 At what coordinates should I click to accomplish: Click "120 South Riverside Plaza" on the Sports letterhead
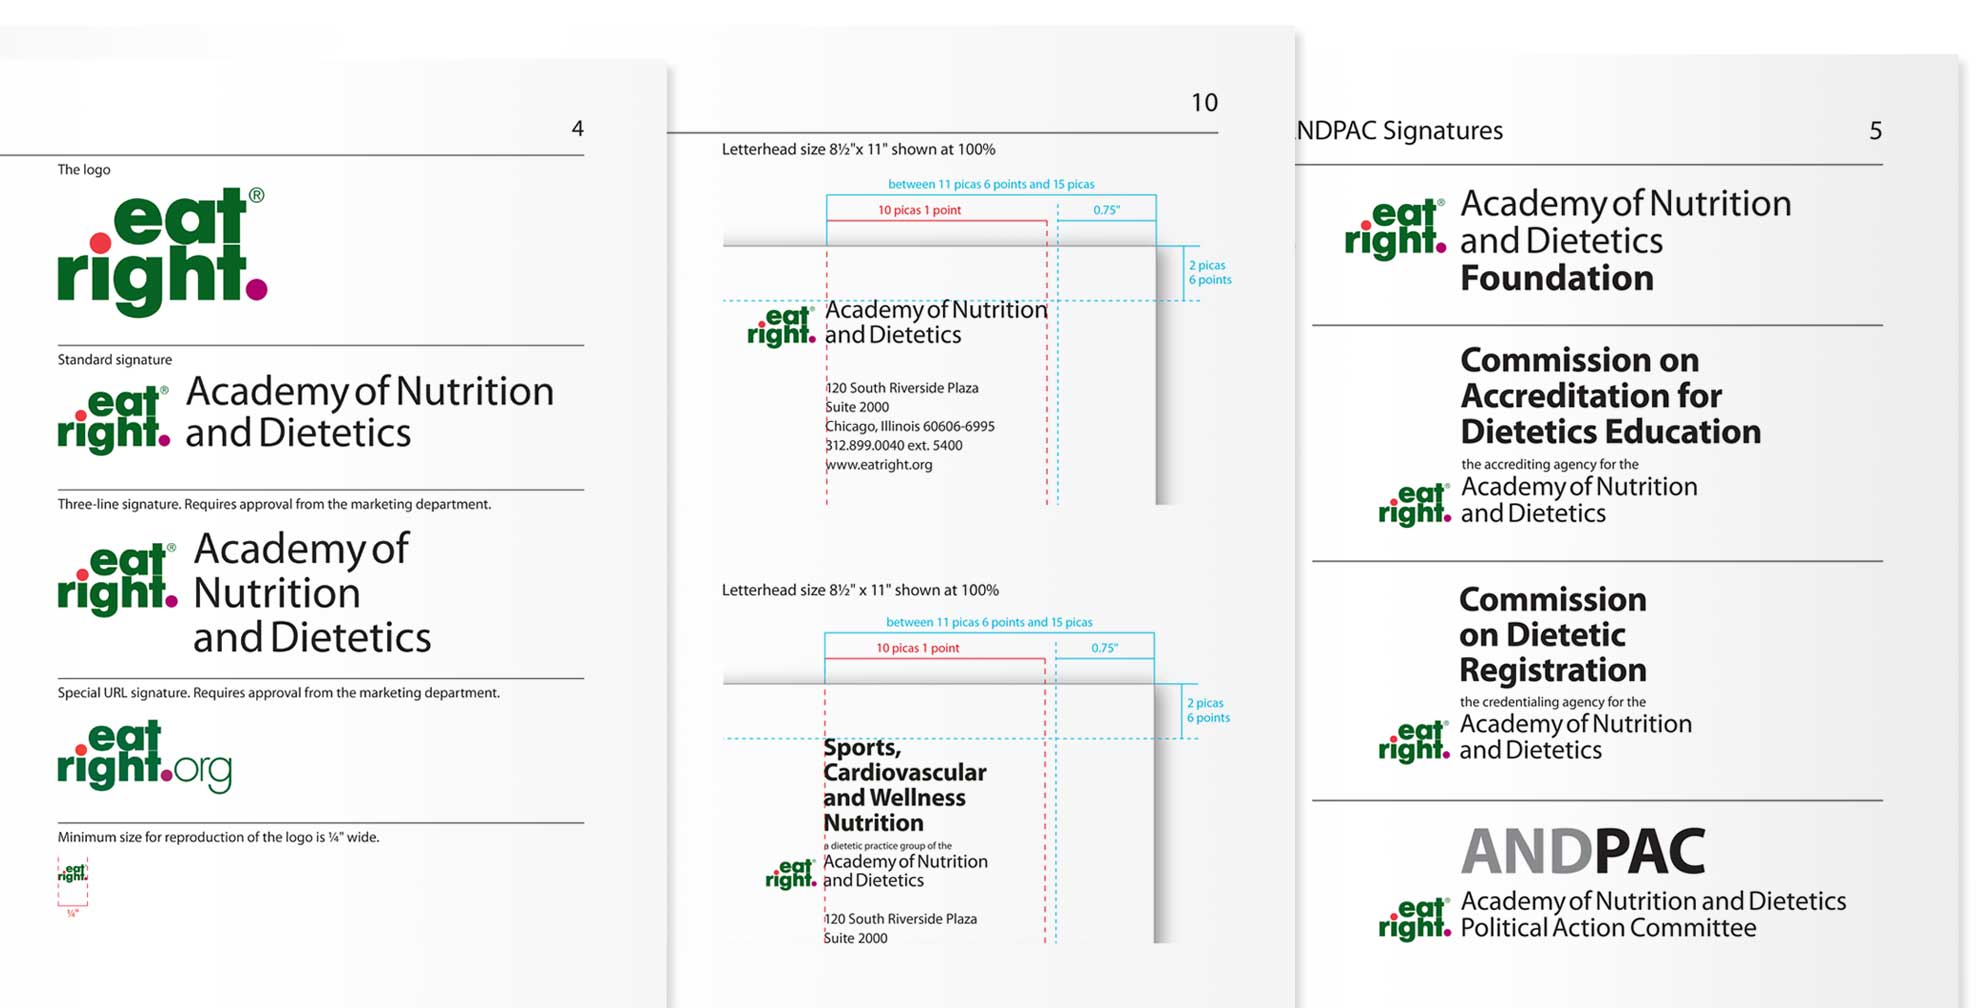pos(900,919)
